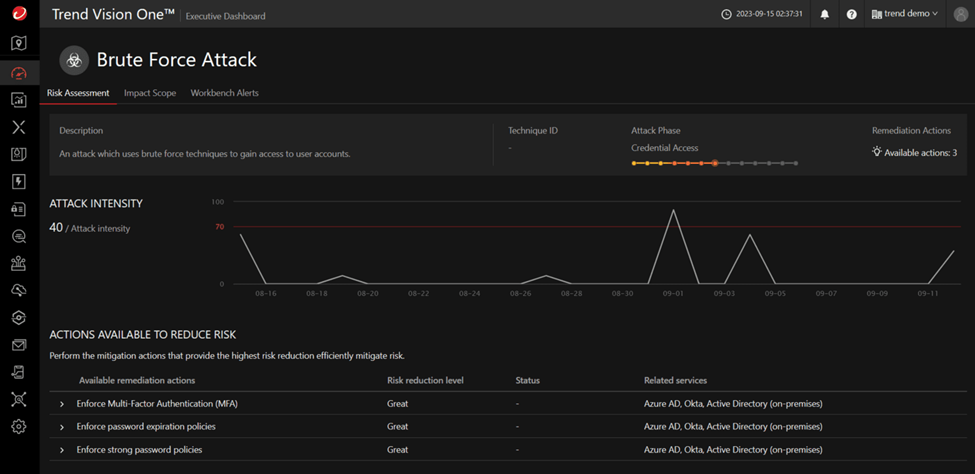Click Available actions: 3 link
Image resolution: width=975 pixels, height=474 pixels.
pyautogui.click(x=920, y=152)
